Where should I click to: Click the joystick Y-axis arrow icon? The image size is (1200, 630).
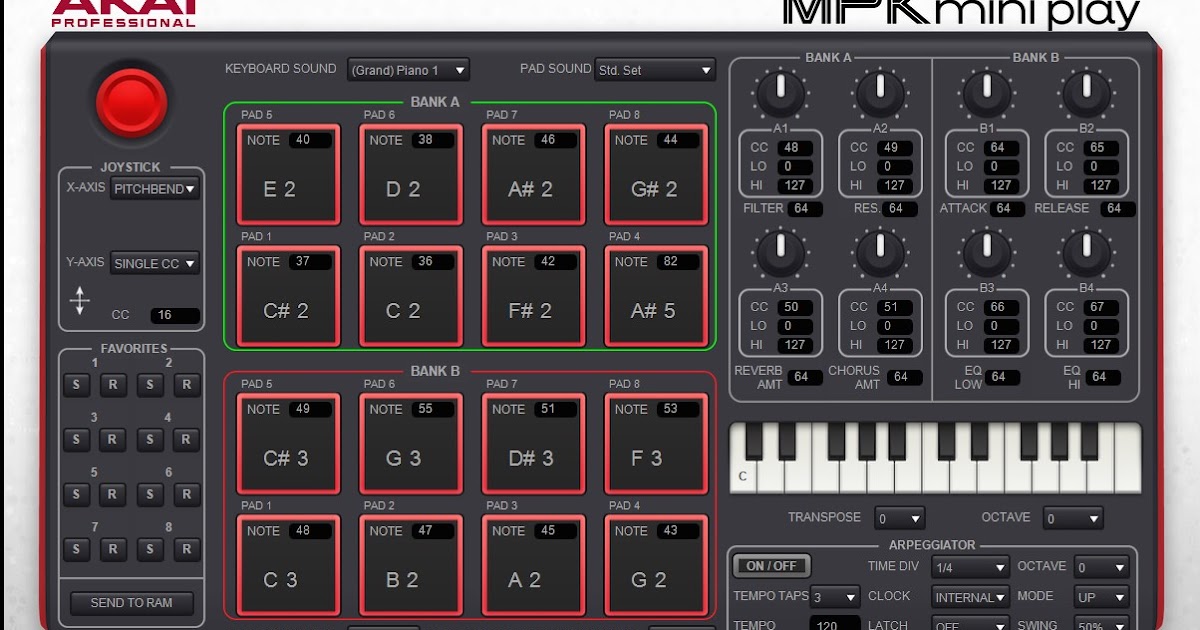80,298
